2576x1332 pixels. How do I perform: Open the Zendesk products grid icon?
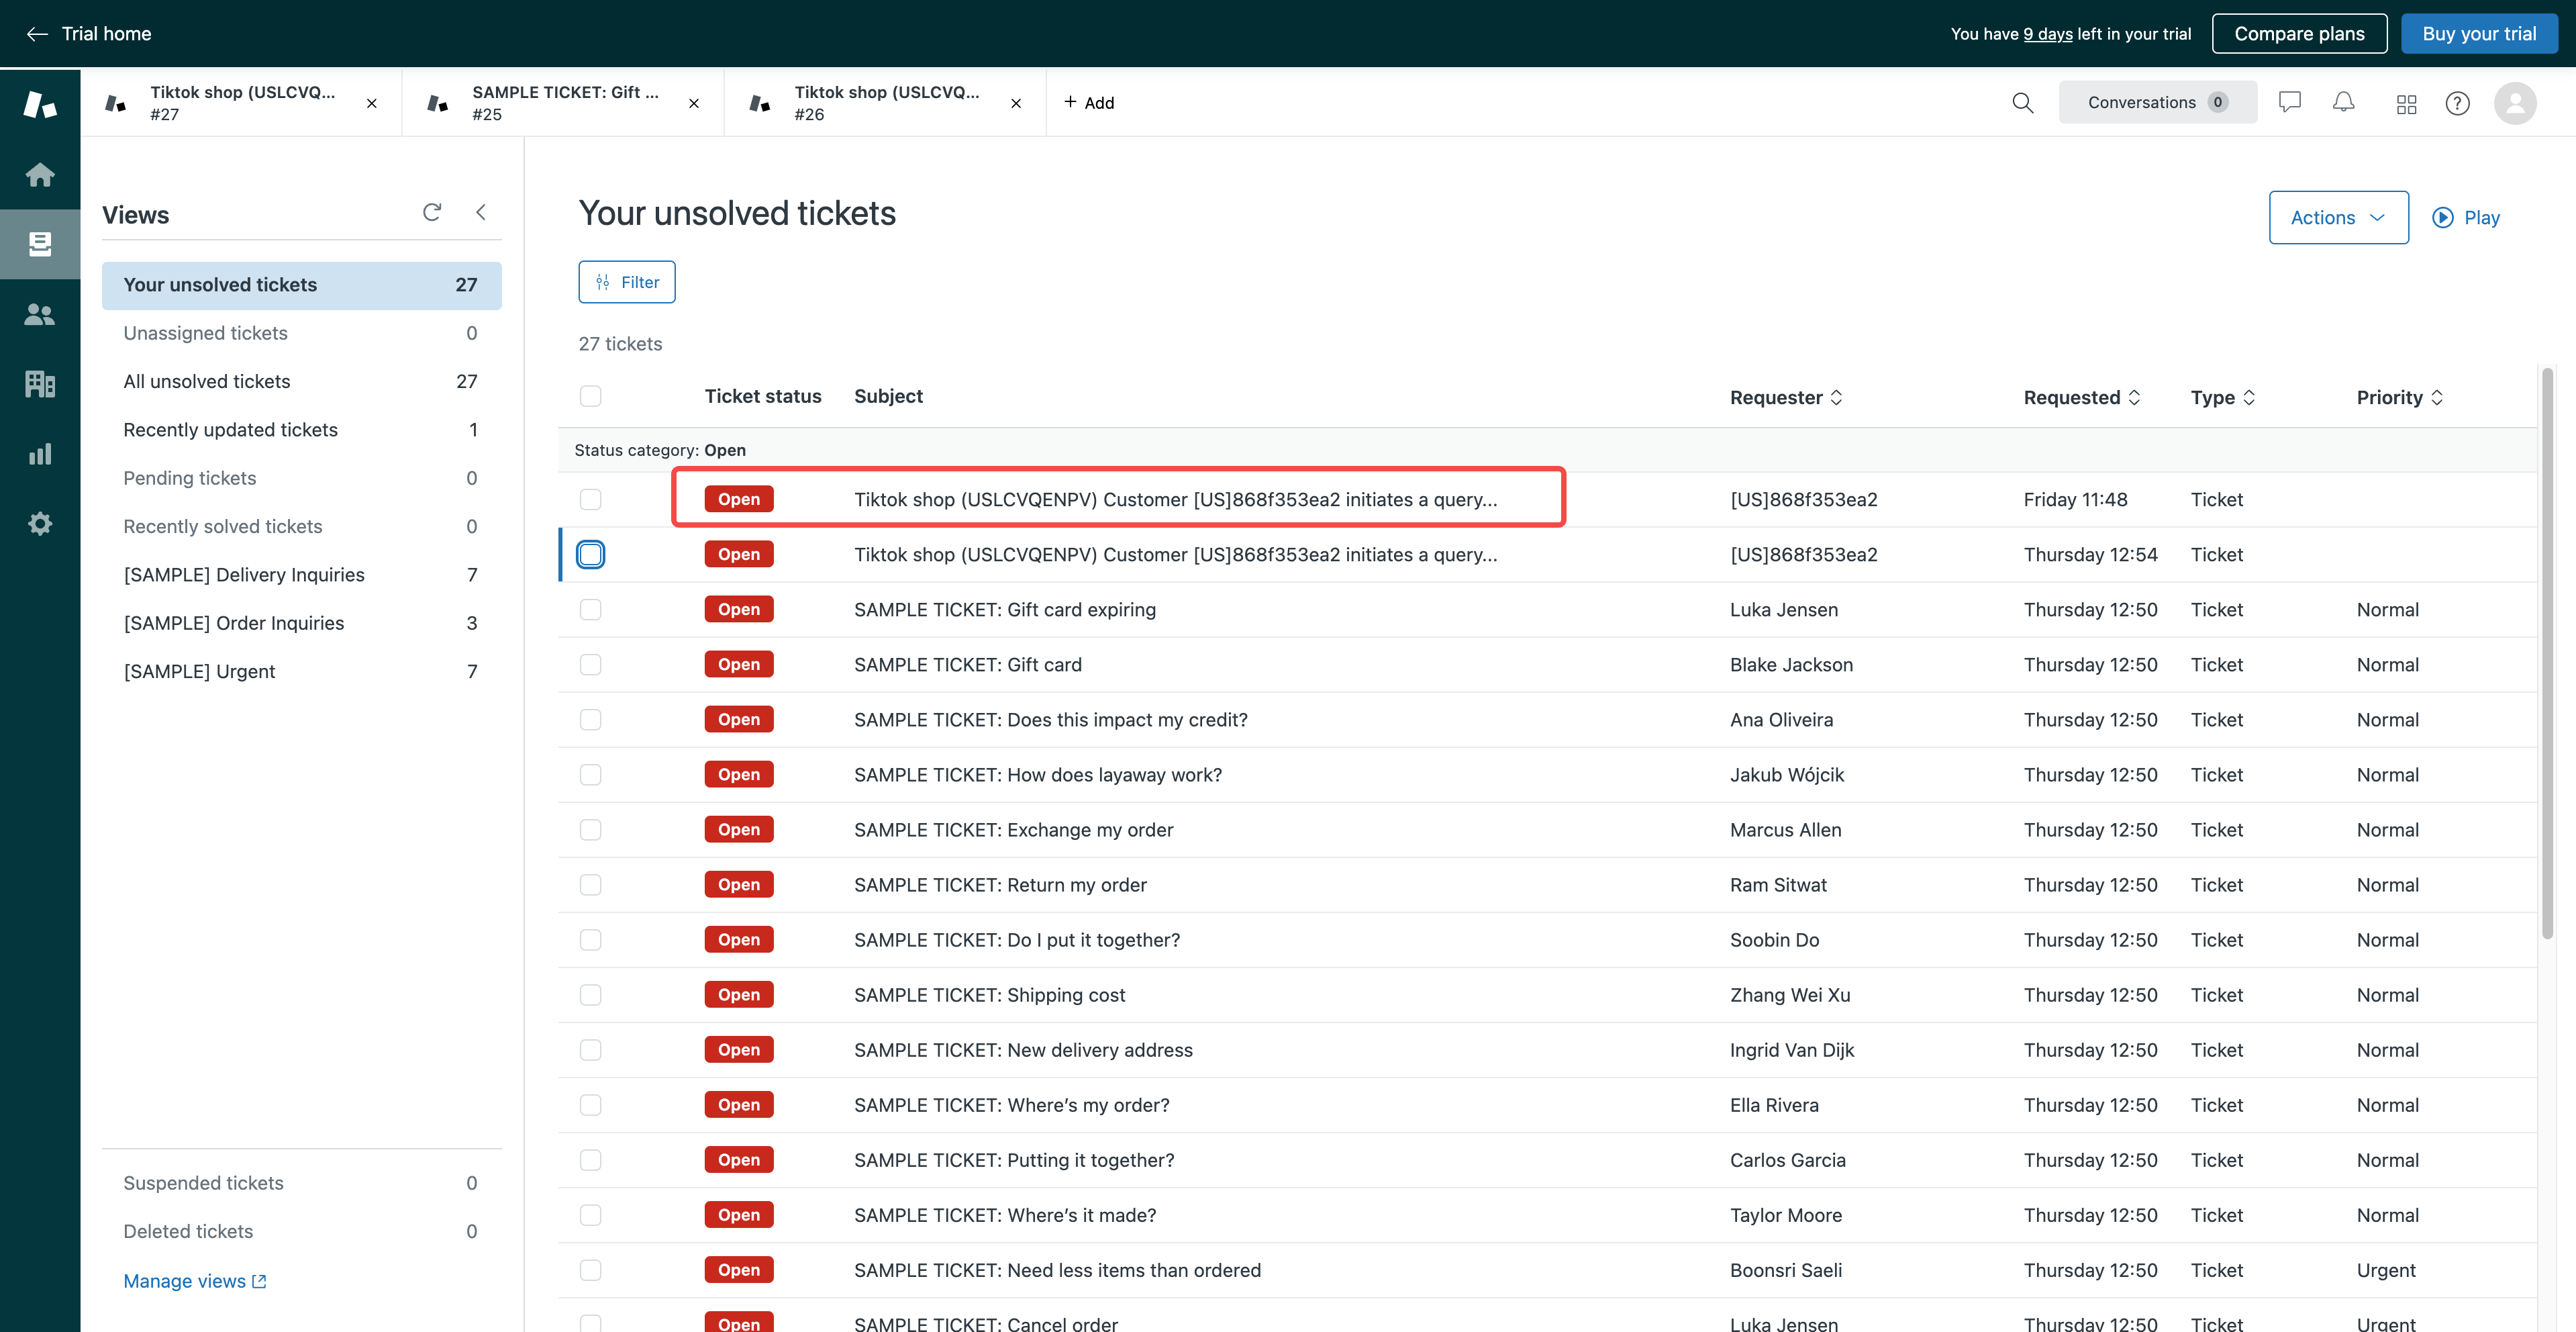click(x=2406, y=104)
